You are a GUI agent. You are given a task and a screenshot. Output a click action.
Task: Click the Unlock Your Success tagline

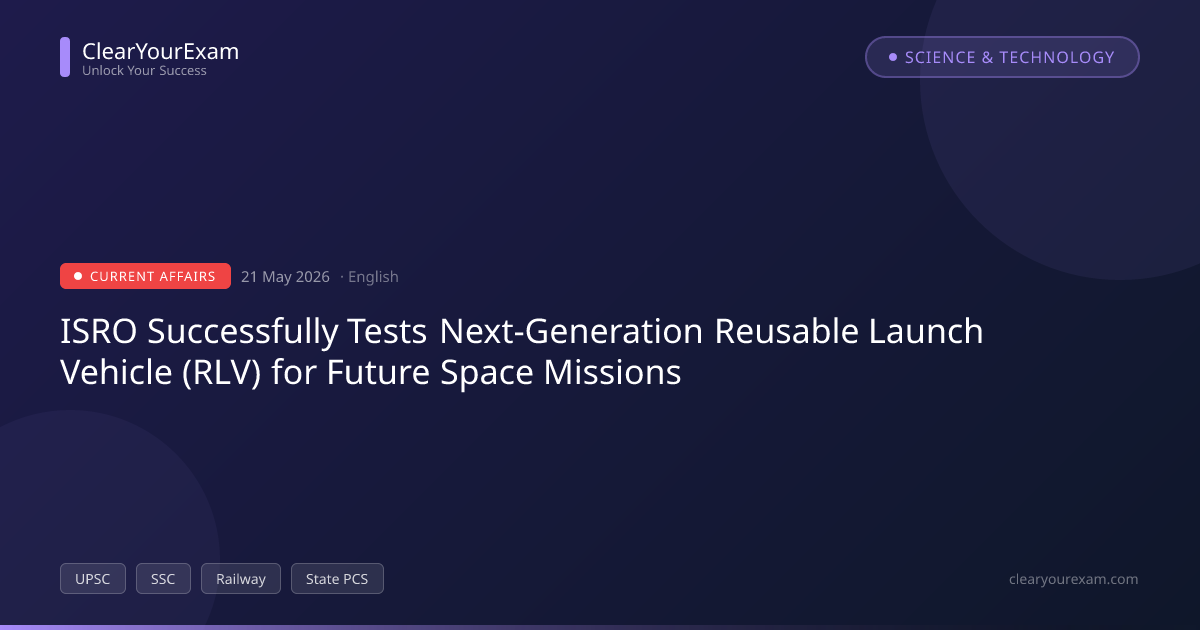pos(144,71)
